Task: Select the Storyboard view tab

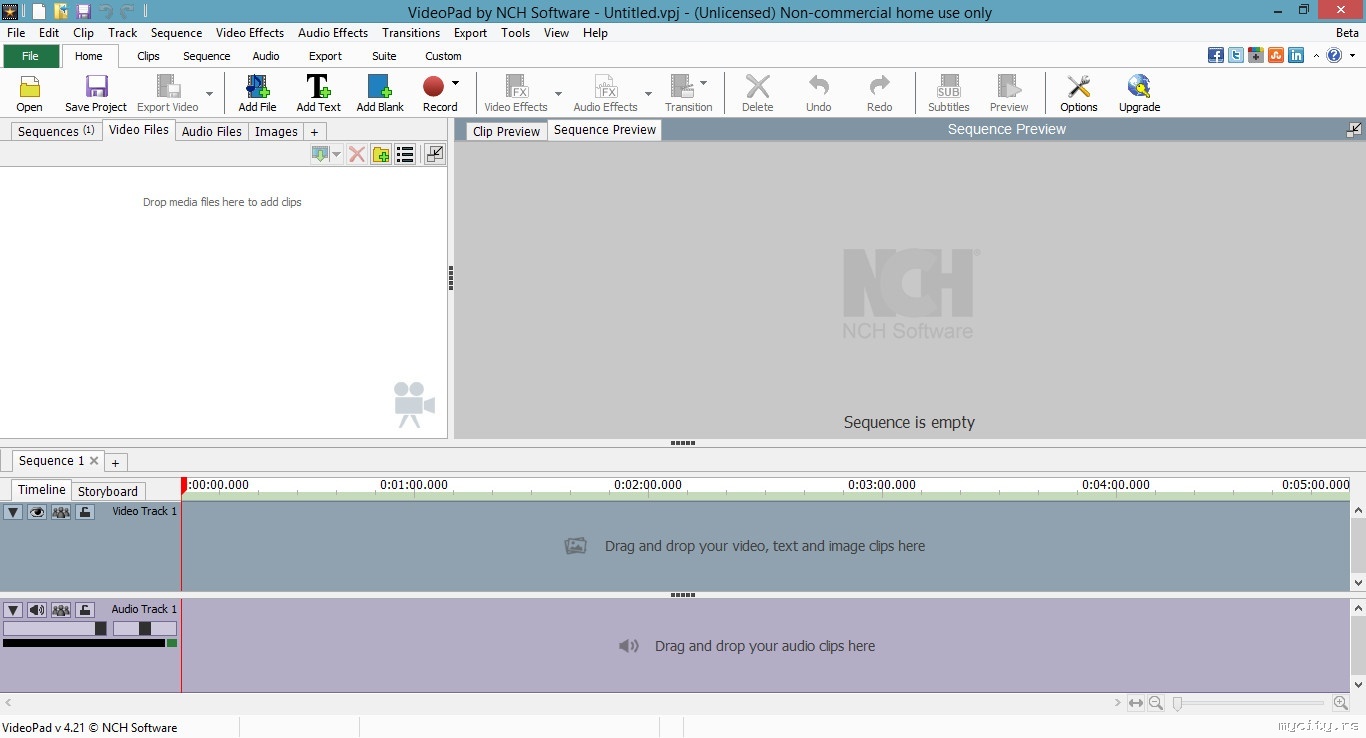Action: [108, 491]
